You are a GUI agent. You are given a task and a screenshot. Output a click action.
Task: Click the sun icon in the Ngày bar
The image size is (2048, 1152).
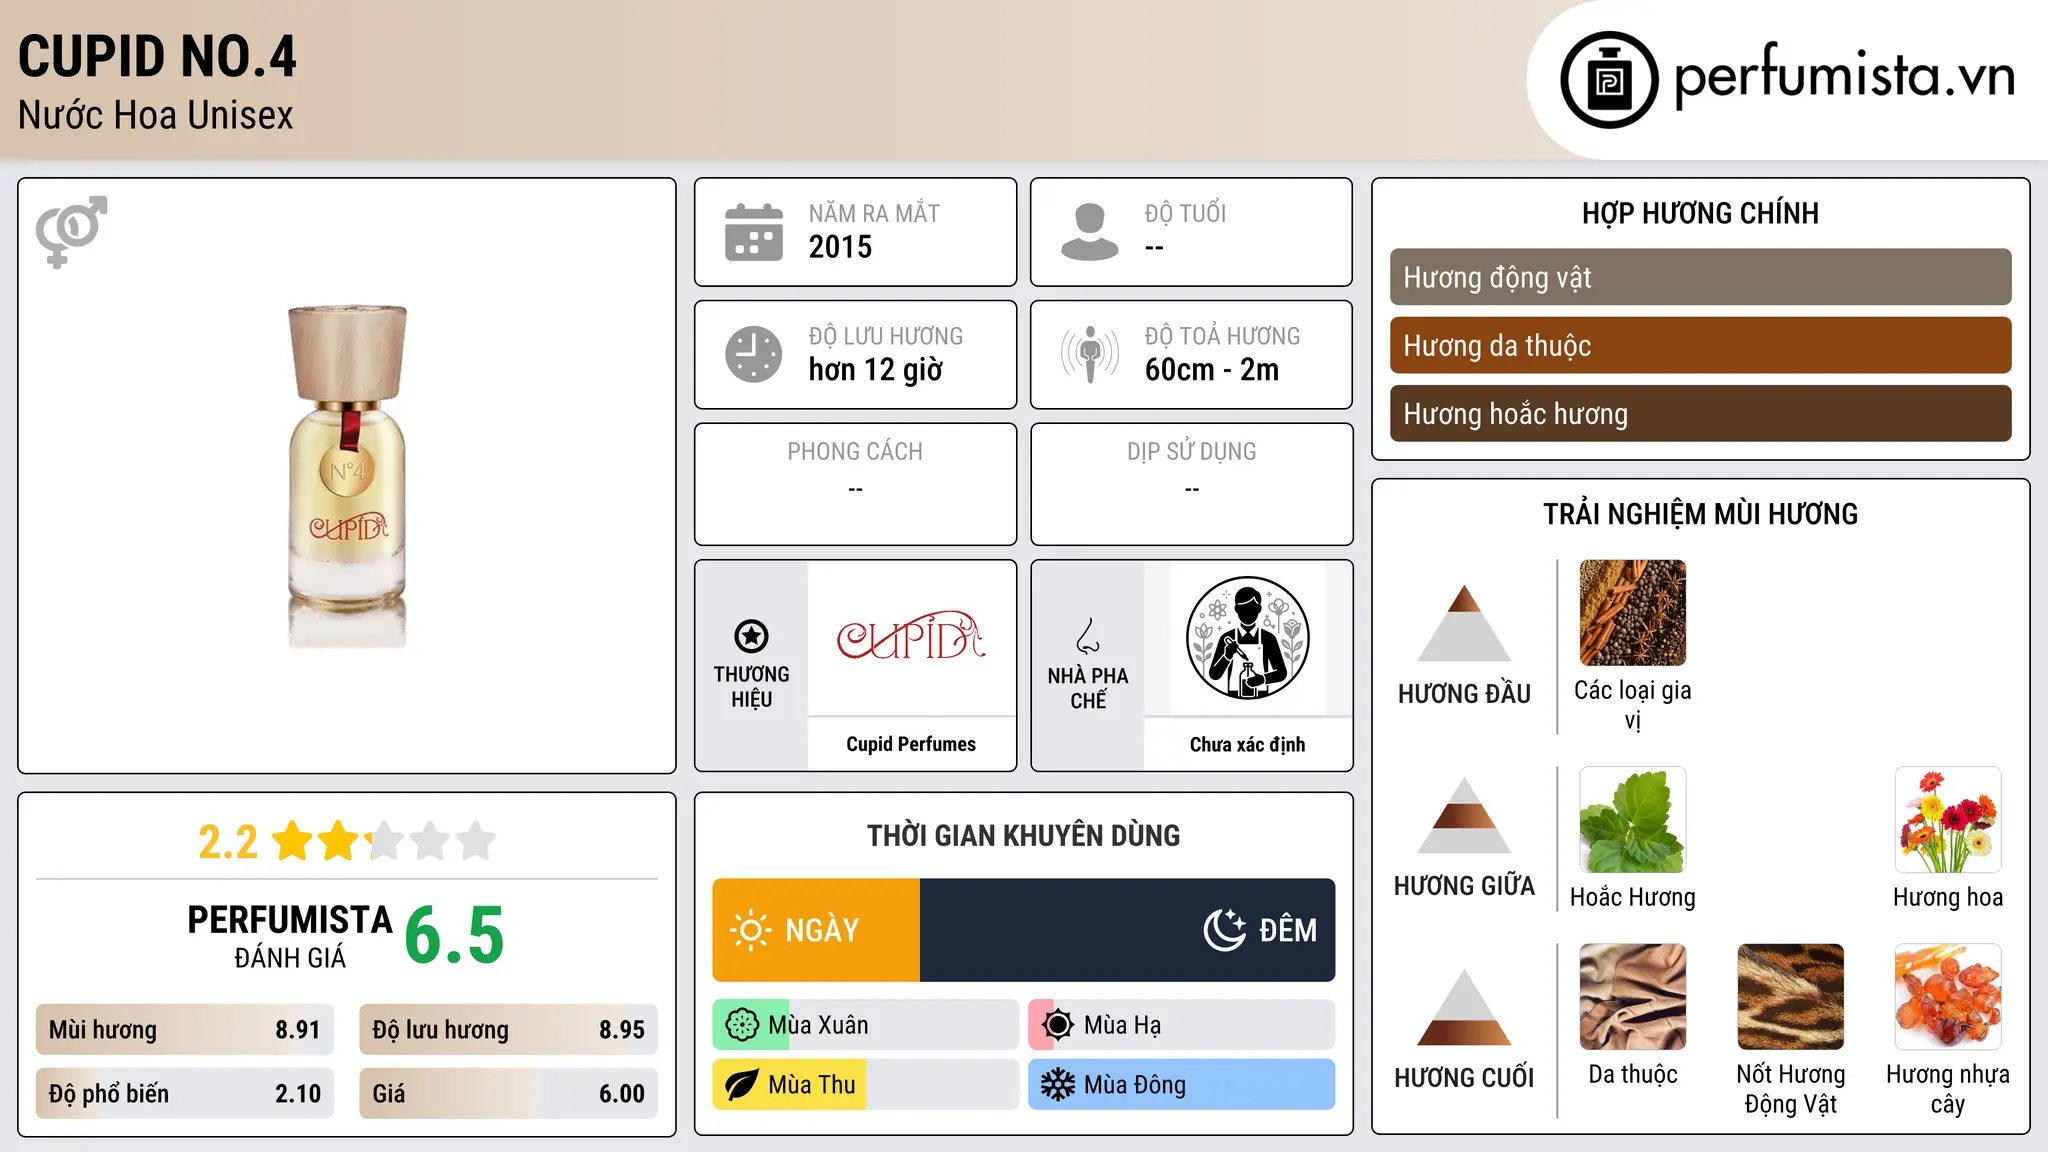751,930
